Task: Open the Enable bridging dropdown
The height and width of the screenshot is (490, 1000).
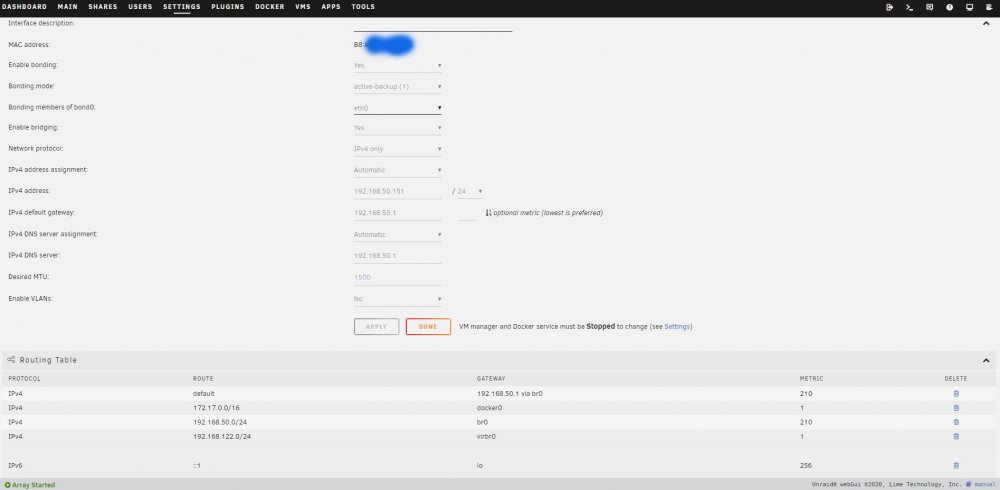Action: pyautogui.click(x=398, y=128)
